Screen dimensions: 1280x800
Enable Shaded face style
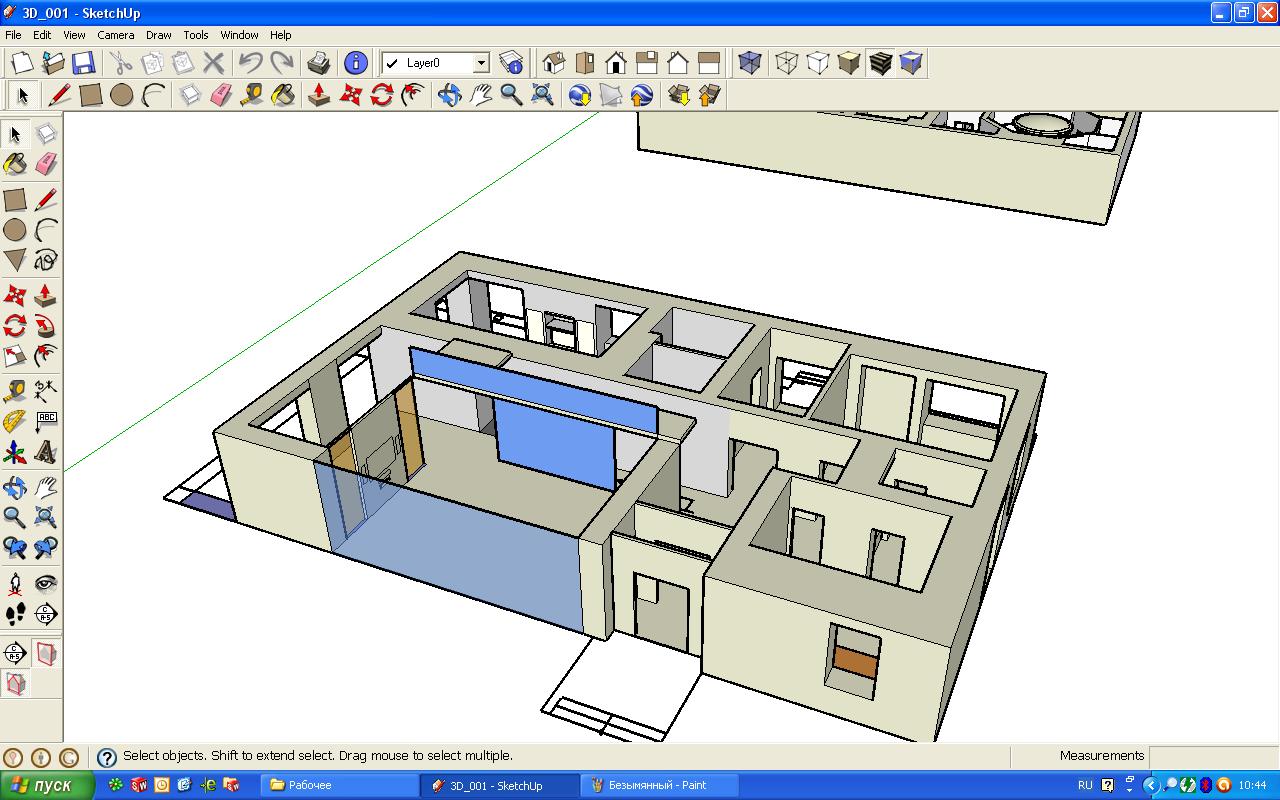tap(849, 63)
